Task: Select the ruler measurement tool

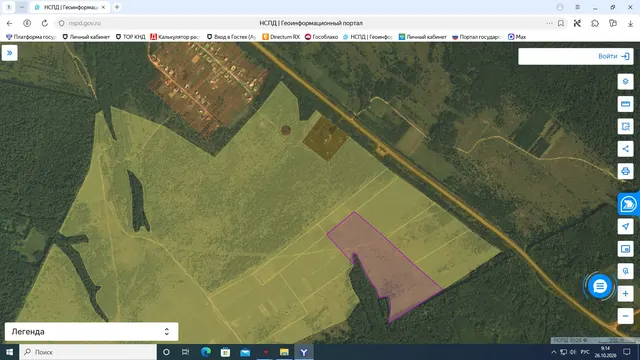Action: point(625,104)
